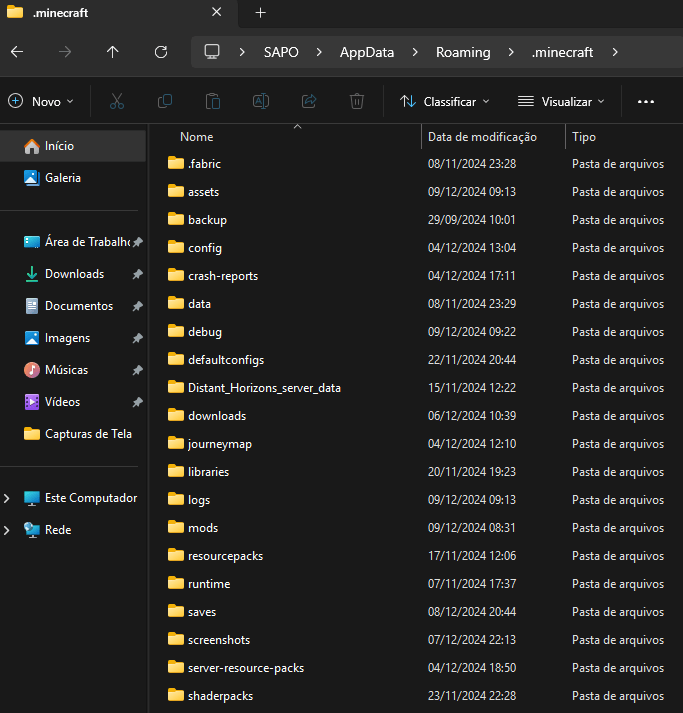This screenshot has height=713, width=683.
Task: Click the computer icon in address bar
Action: (x=212, y=52)
